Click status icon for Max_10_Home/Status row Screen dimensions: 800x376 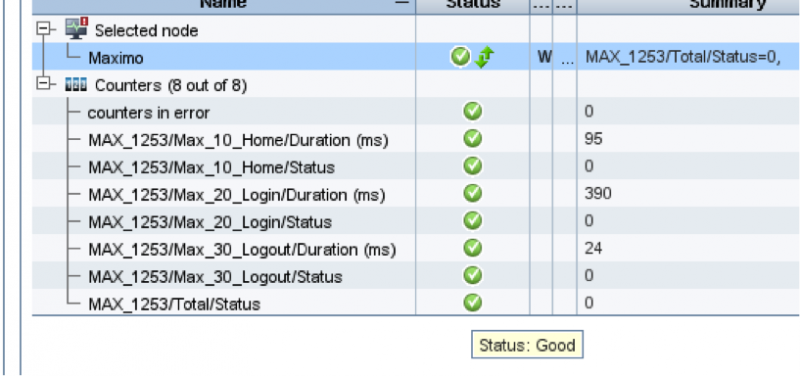(472, 166)
